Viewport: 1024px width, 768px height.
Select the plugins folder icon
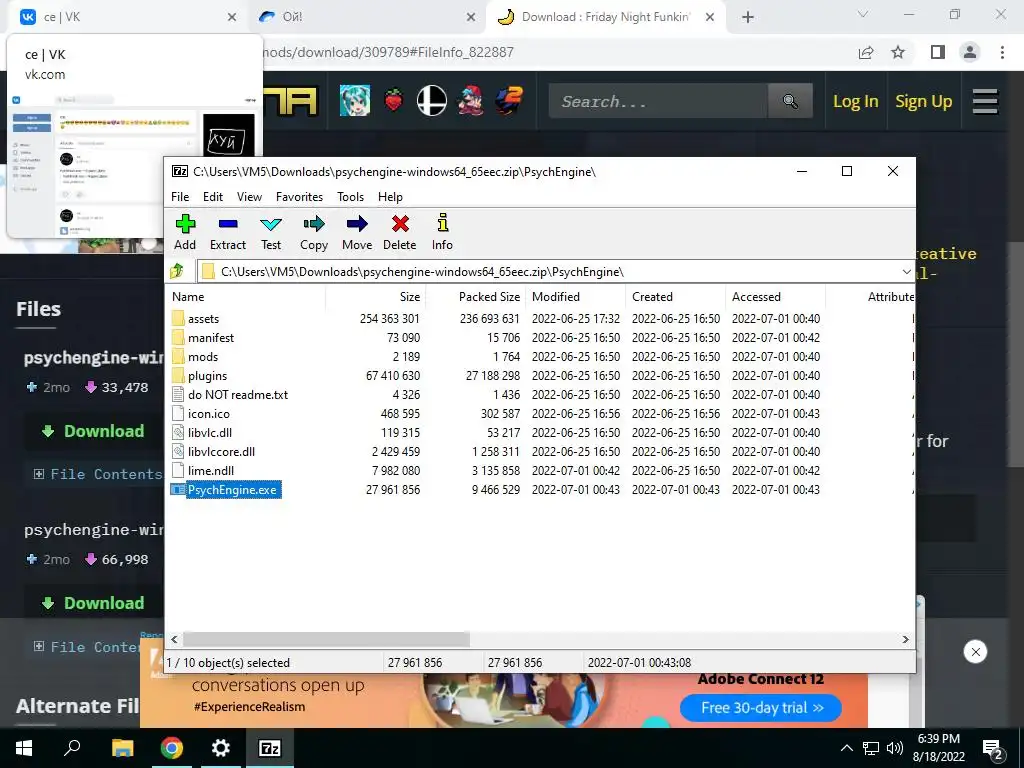click(178, 376)
